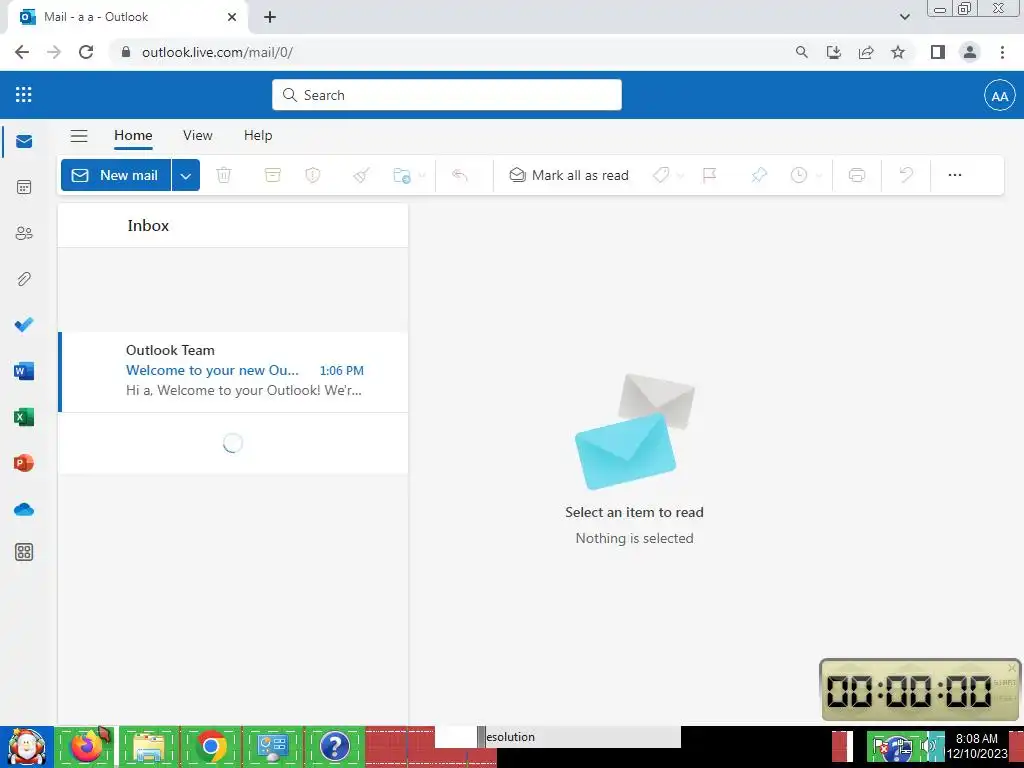
Task: Click the Move to folder icon
Action: tap(401, 175)
